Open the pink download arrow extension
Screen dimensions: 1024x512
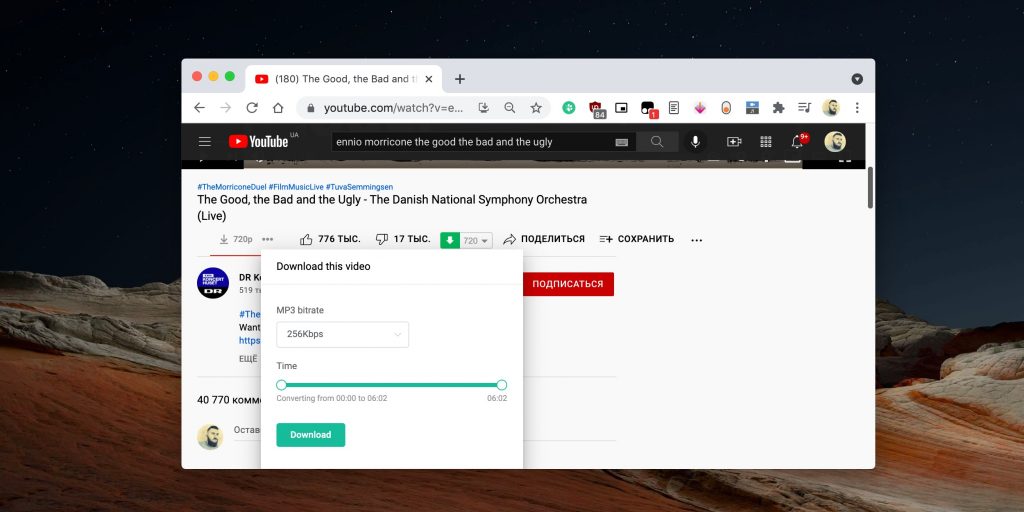tap(699, 108)
